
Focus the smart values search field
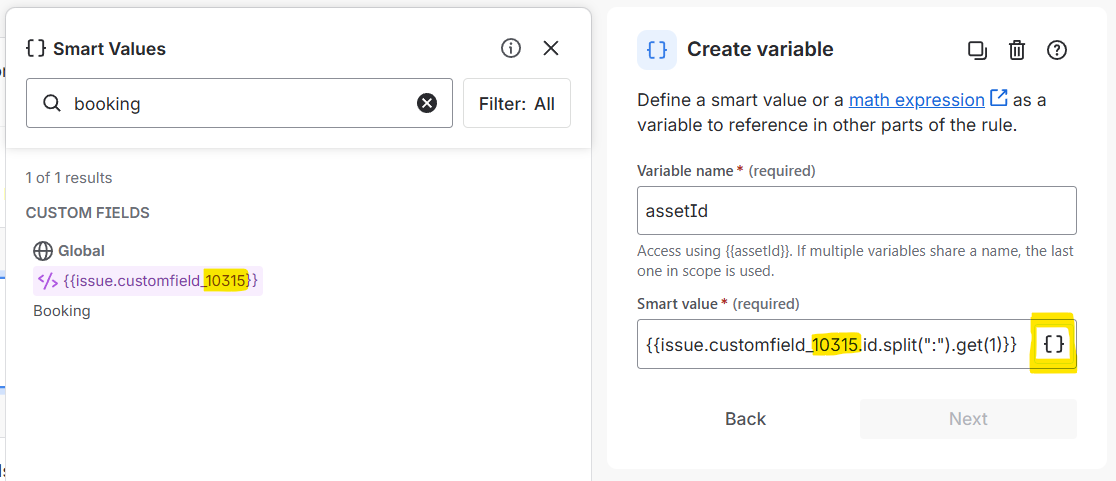(x=240, y=103)
